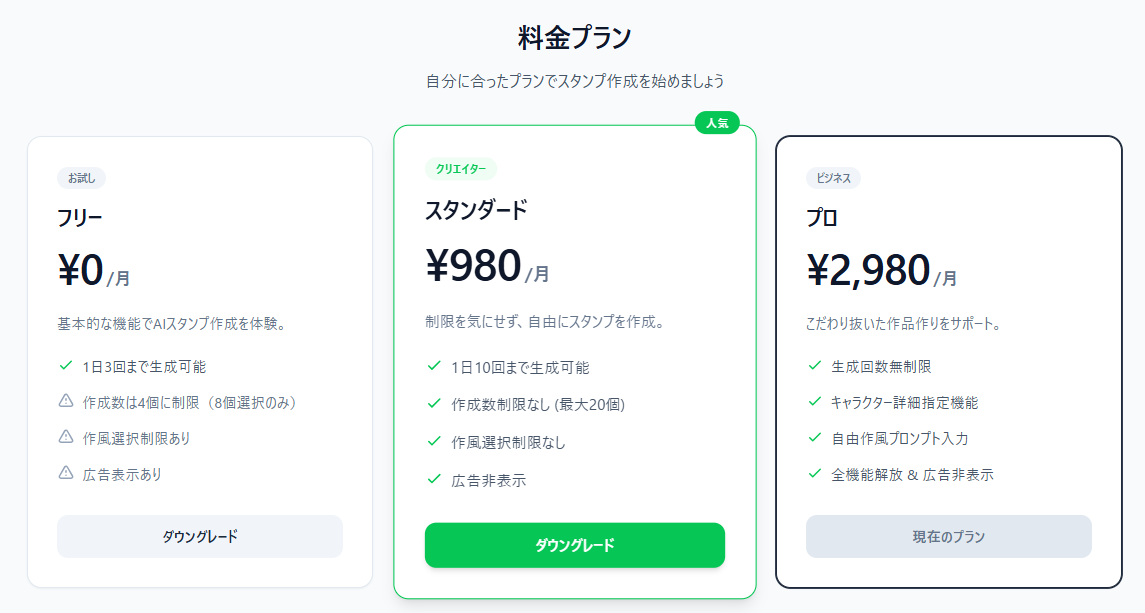Click the warning icon beside 作風選択制限あり

tap(66, 437)
